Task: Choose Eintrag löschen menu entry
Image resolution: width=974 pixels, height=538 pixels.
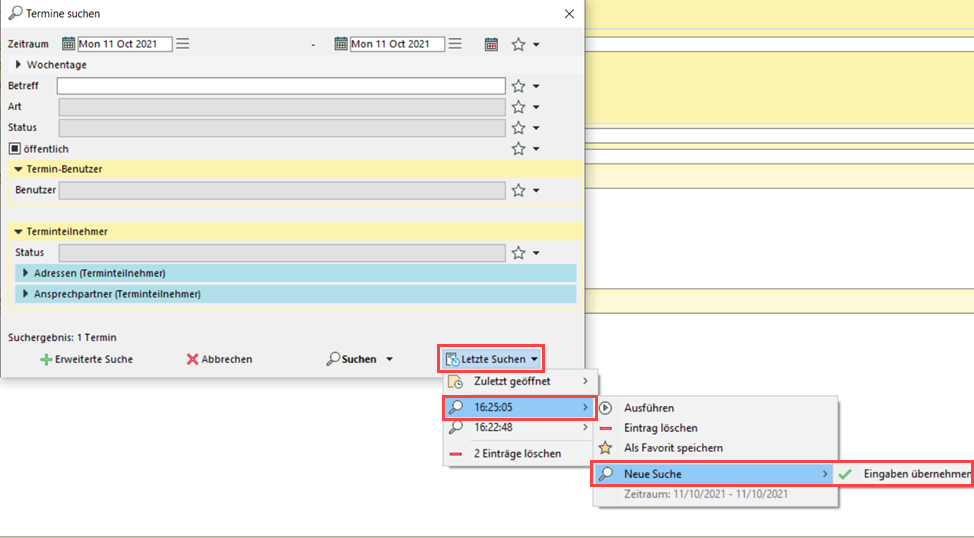Action: click(660, 428)
